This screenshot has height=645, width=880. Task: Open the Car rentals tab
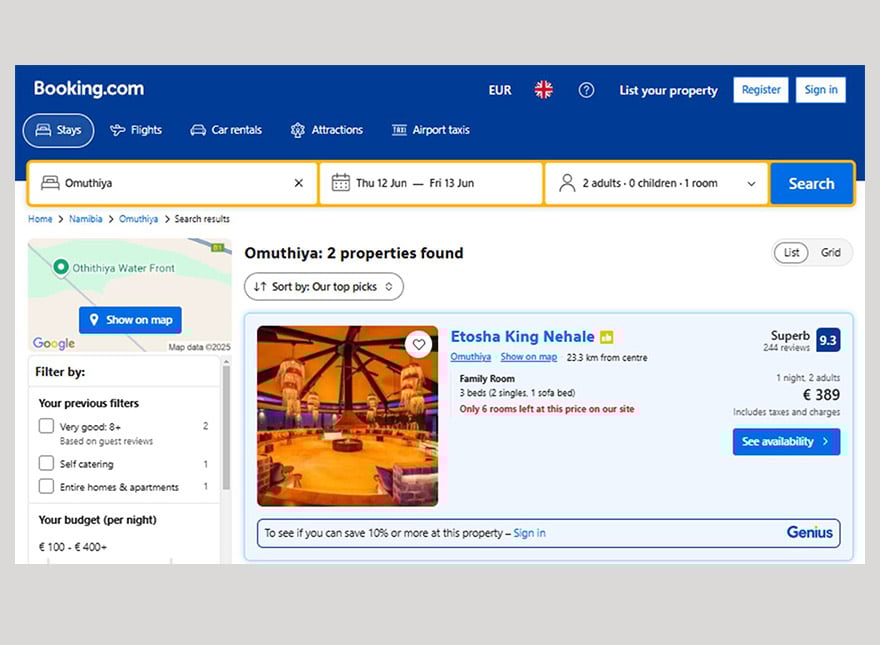[x=226, y=130]
